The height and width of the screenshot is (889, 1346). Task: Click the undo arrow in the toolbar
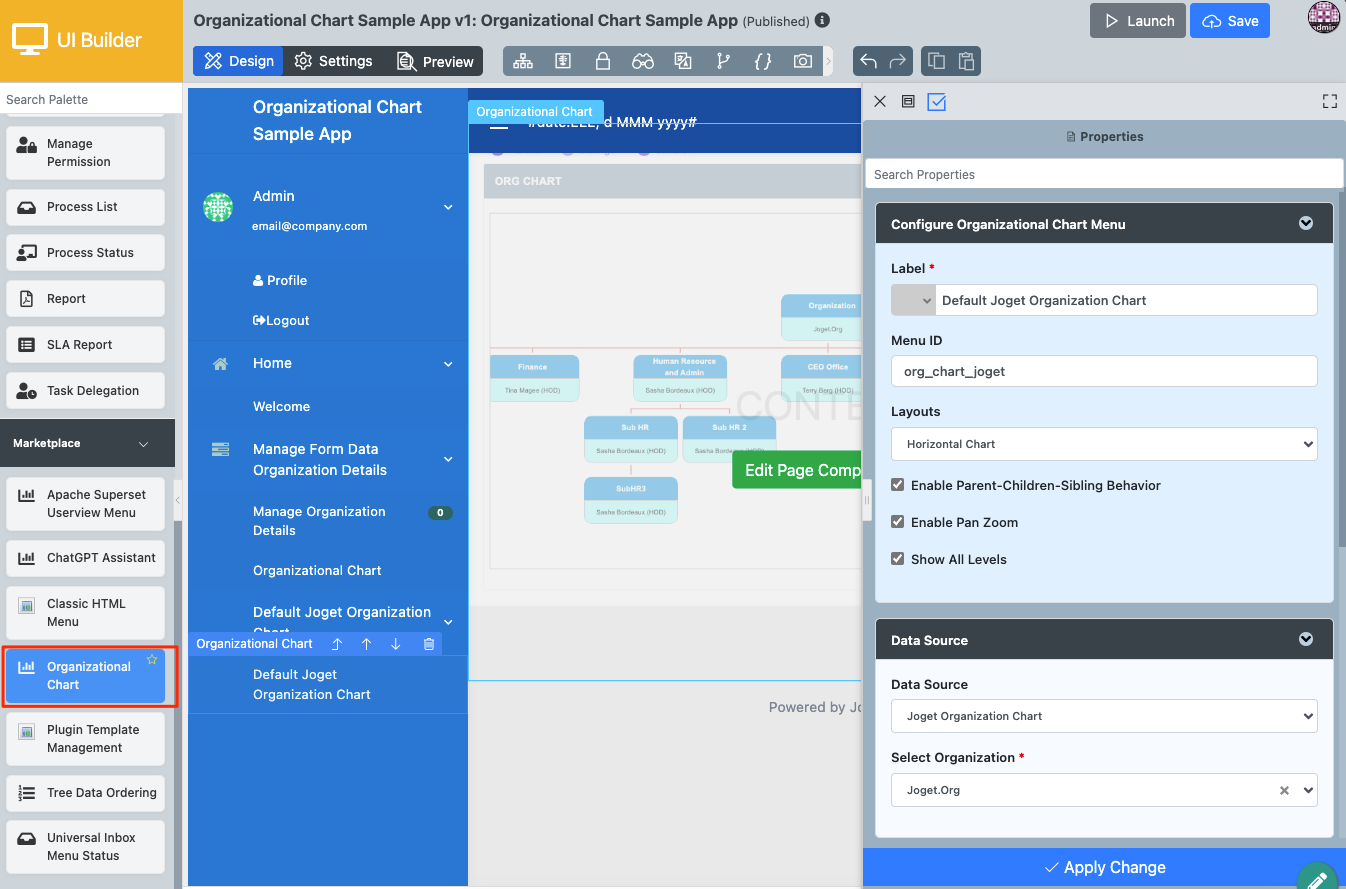[868, 61]
